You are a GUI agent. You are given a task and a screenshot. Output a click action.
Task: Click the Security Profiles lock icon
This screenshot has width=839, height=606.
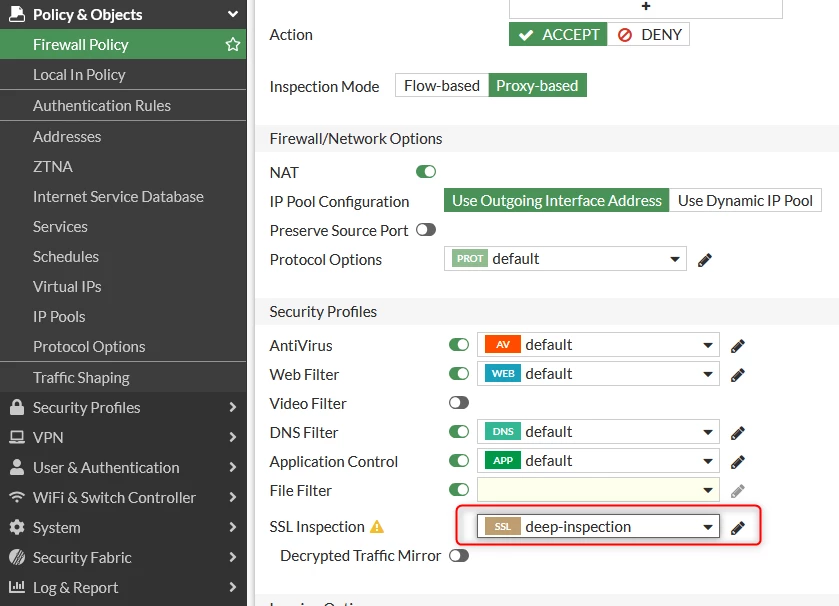tap(17, 407)
